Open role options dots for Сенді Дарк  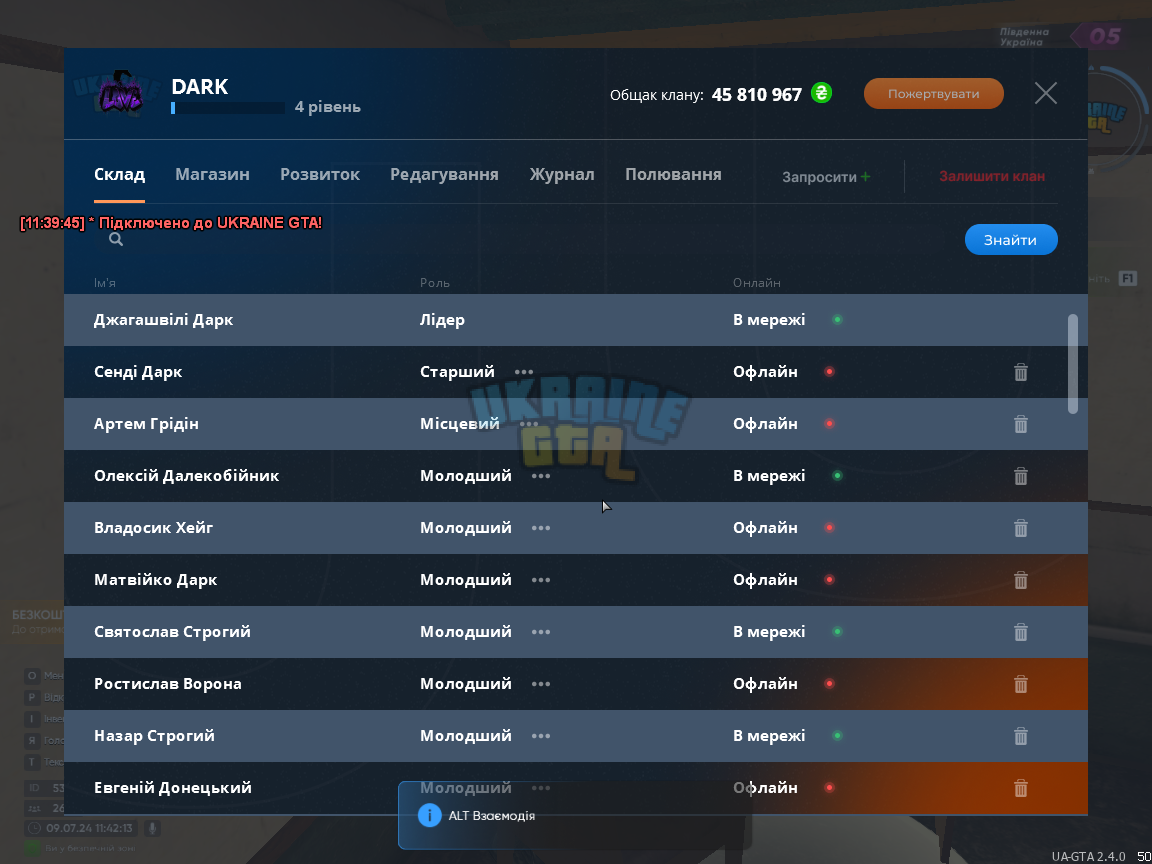(x=524, y=372)
